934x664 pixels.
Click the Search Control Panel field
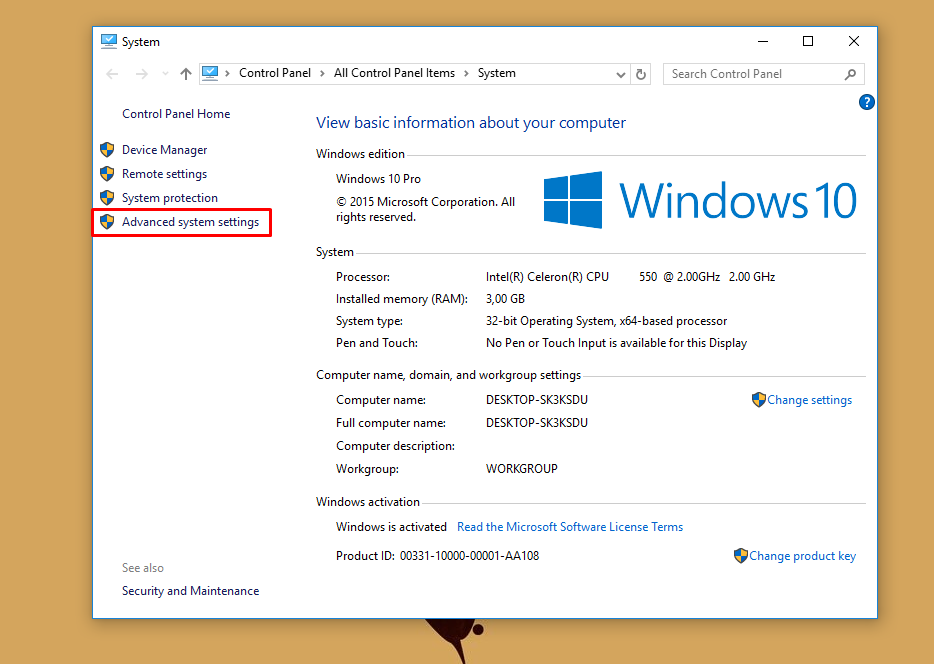point(763,74)
